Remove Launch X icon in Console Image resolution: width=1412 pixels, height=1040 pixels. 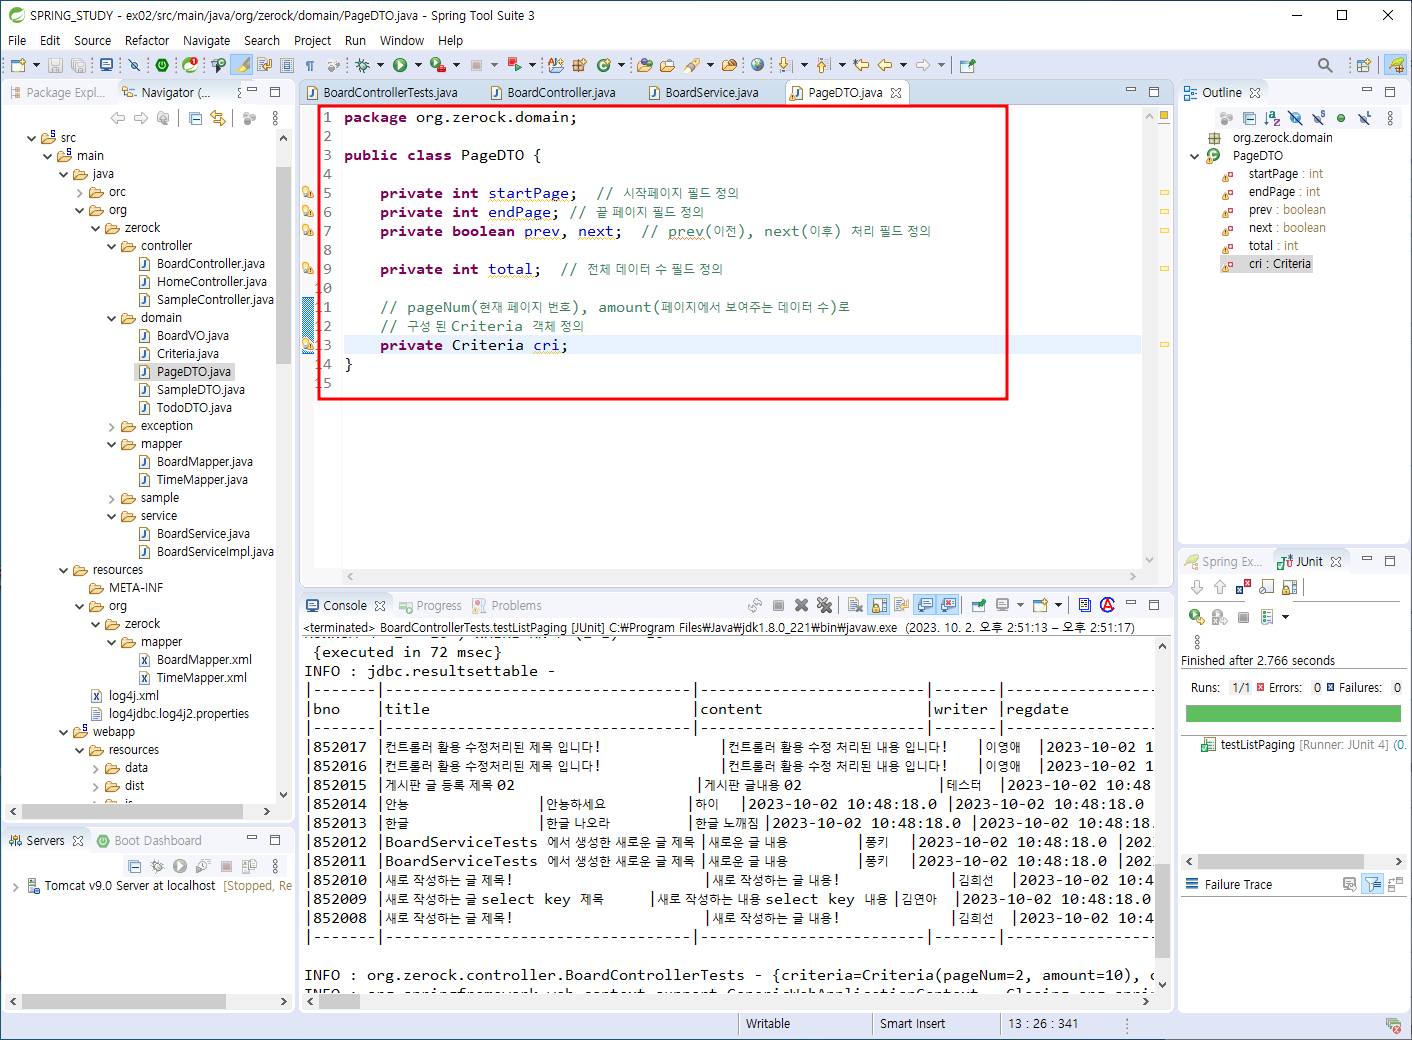(x=801, y=605)
